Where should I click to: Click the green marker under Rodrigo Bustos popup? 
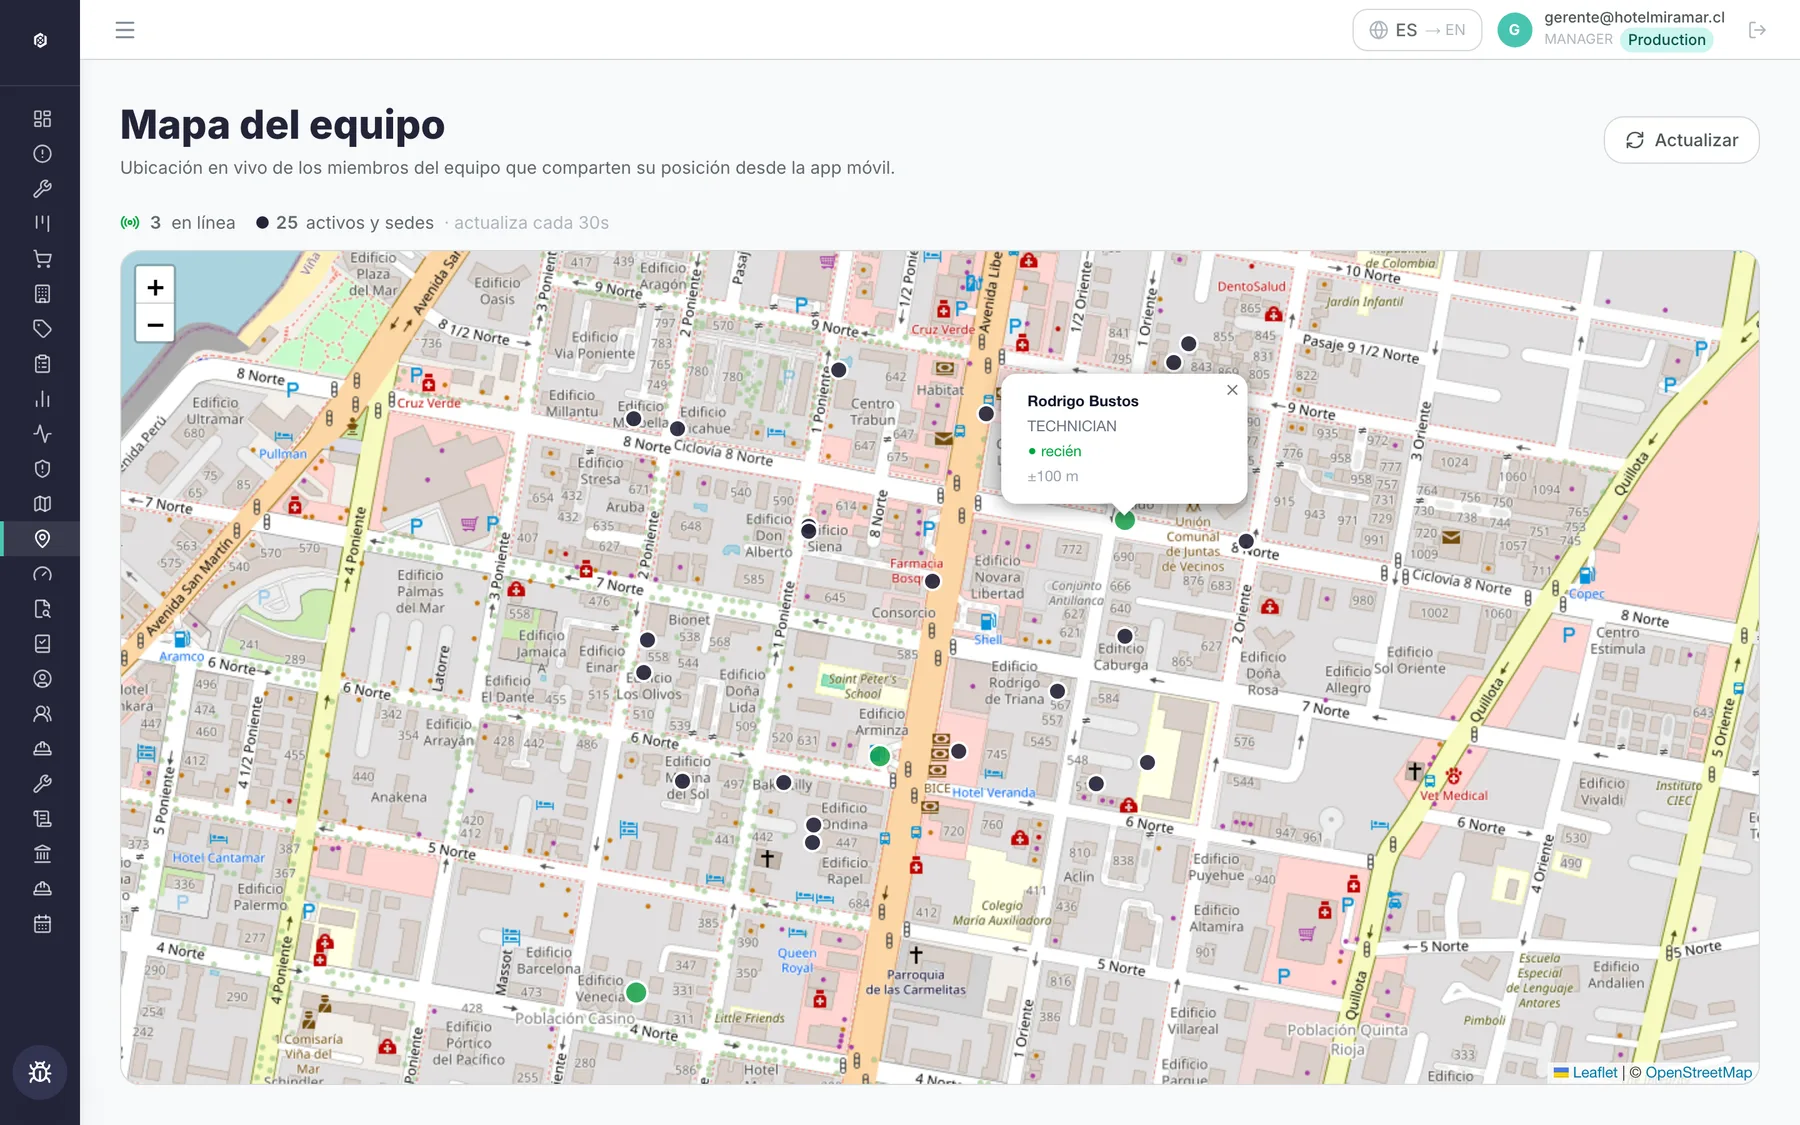pyautogui.click(x=1124, y=520)
